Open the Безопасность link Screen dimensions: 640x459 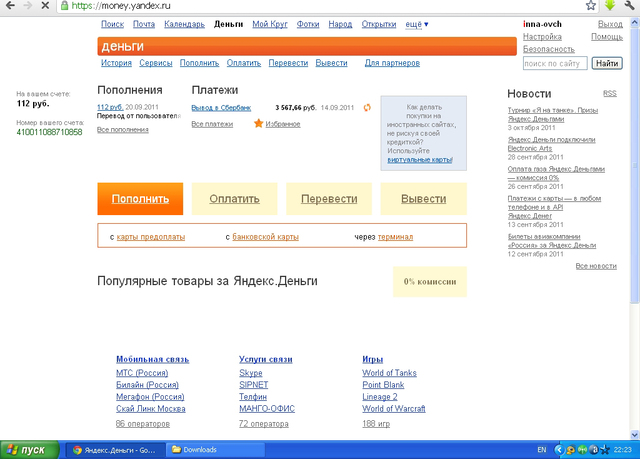click(x=549, y=49)
